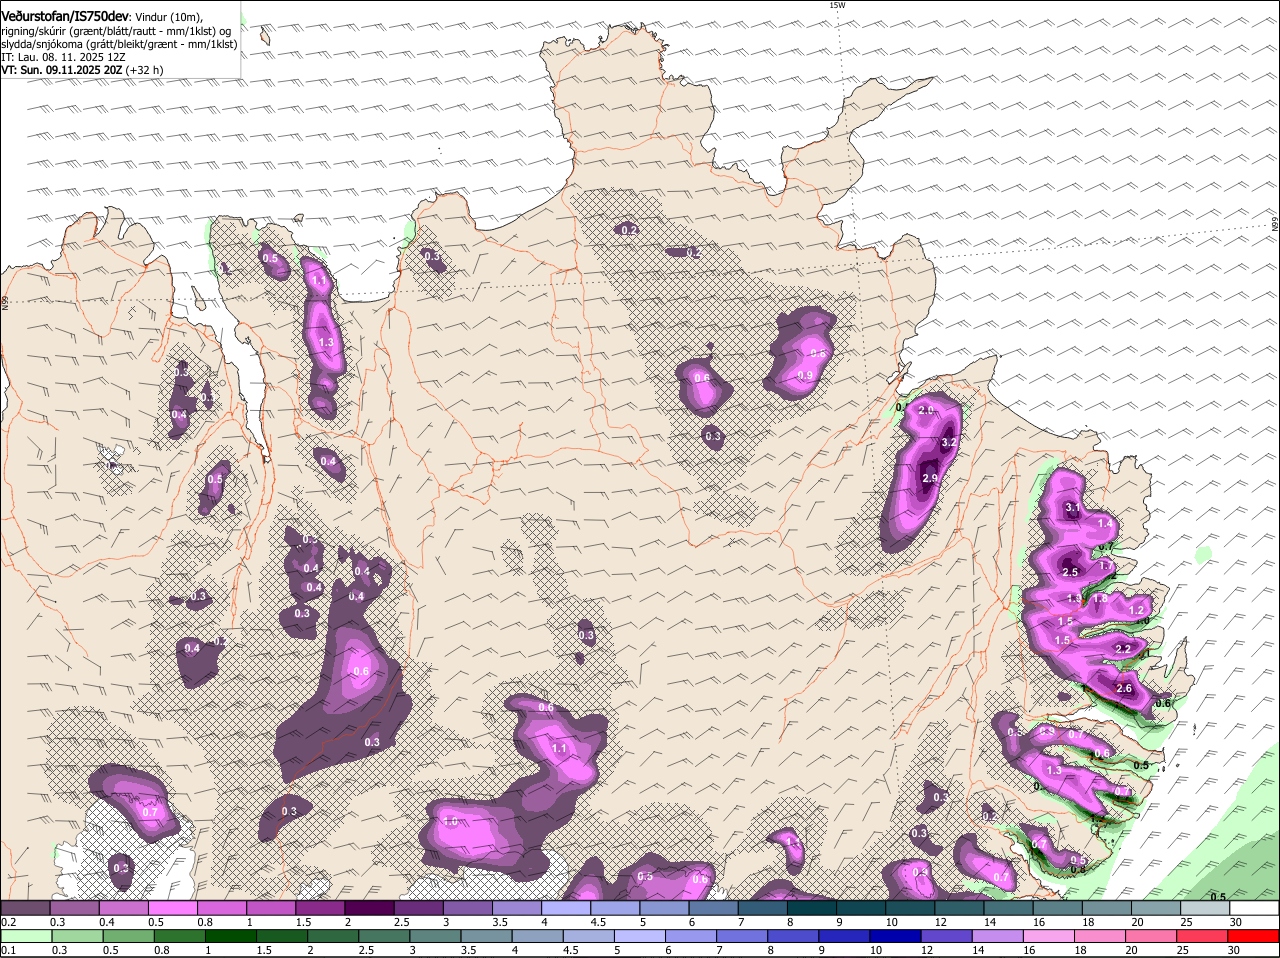Select the 'IT: Lau. 08. 11. 2025 12Z' line
This screenshot has width=1280, height=958.
[x=63, y=57]
